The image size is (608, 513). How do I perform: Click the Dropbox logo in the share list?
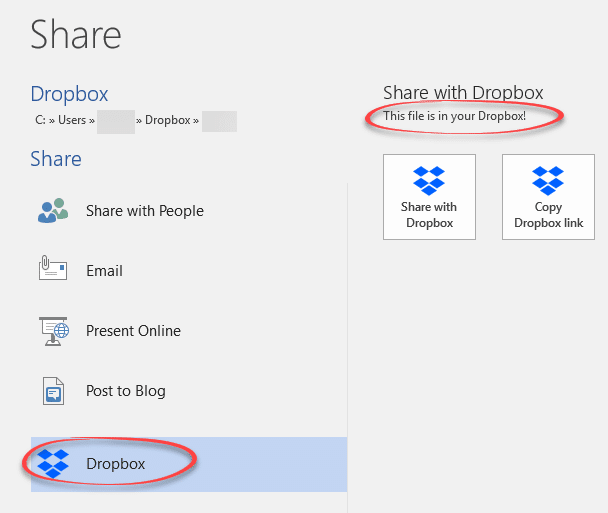coord(52,463)
